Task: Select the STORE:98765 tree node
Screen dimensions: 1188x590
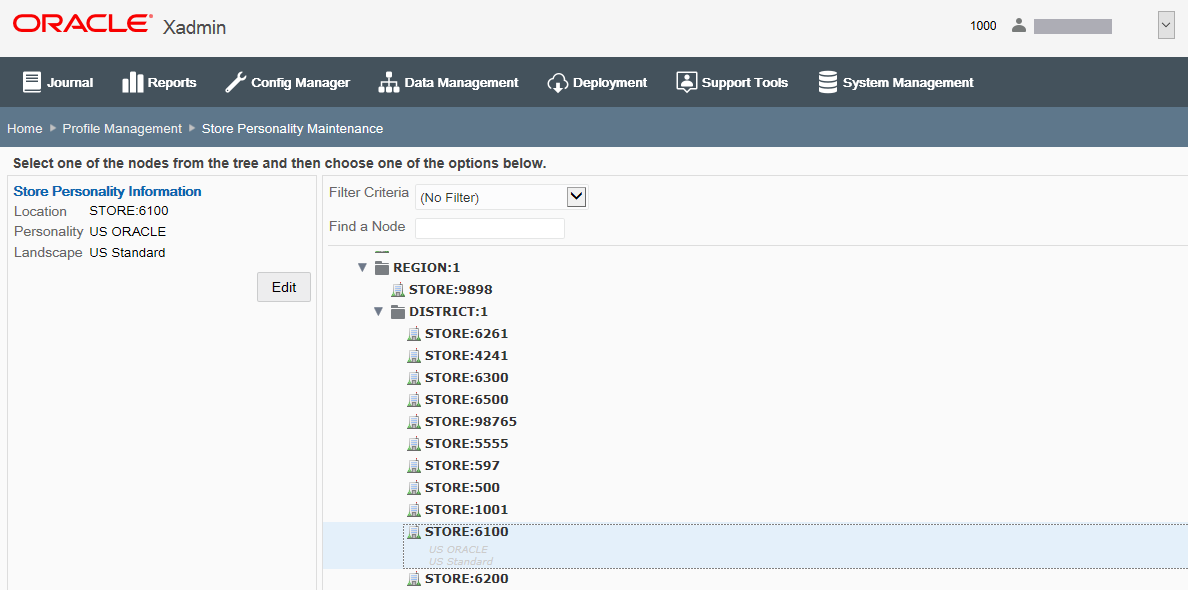Action: click(471, 421)
